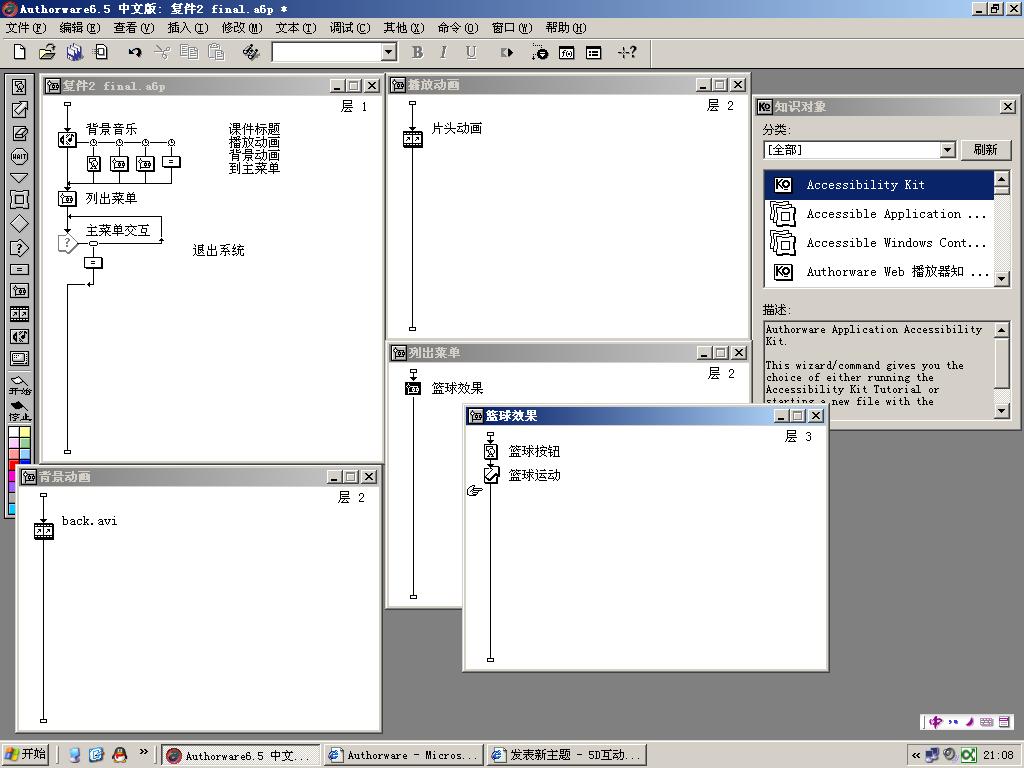
Task: Switch to 发表新主题 taskbar window
Action: click(567, 756)
